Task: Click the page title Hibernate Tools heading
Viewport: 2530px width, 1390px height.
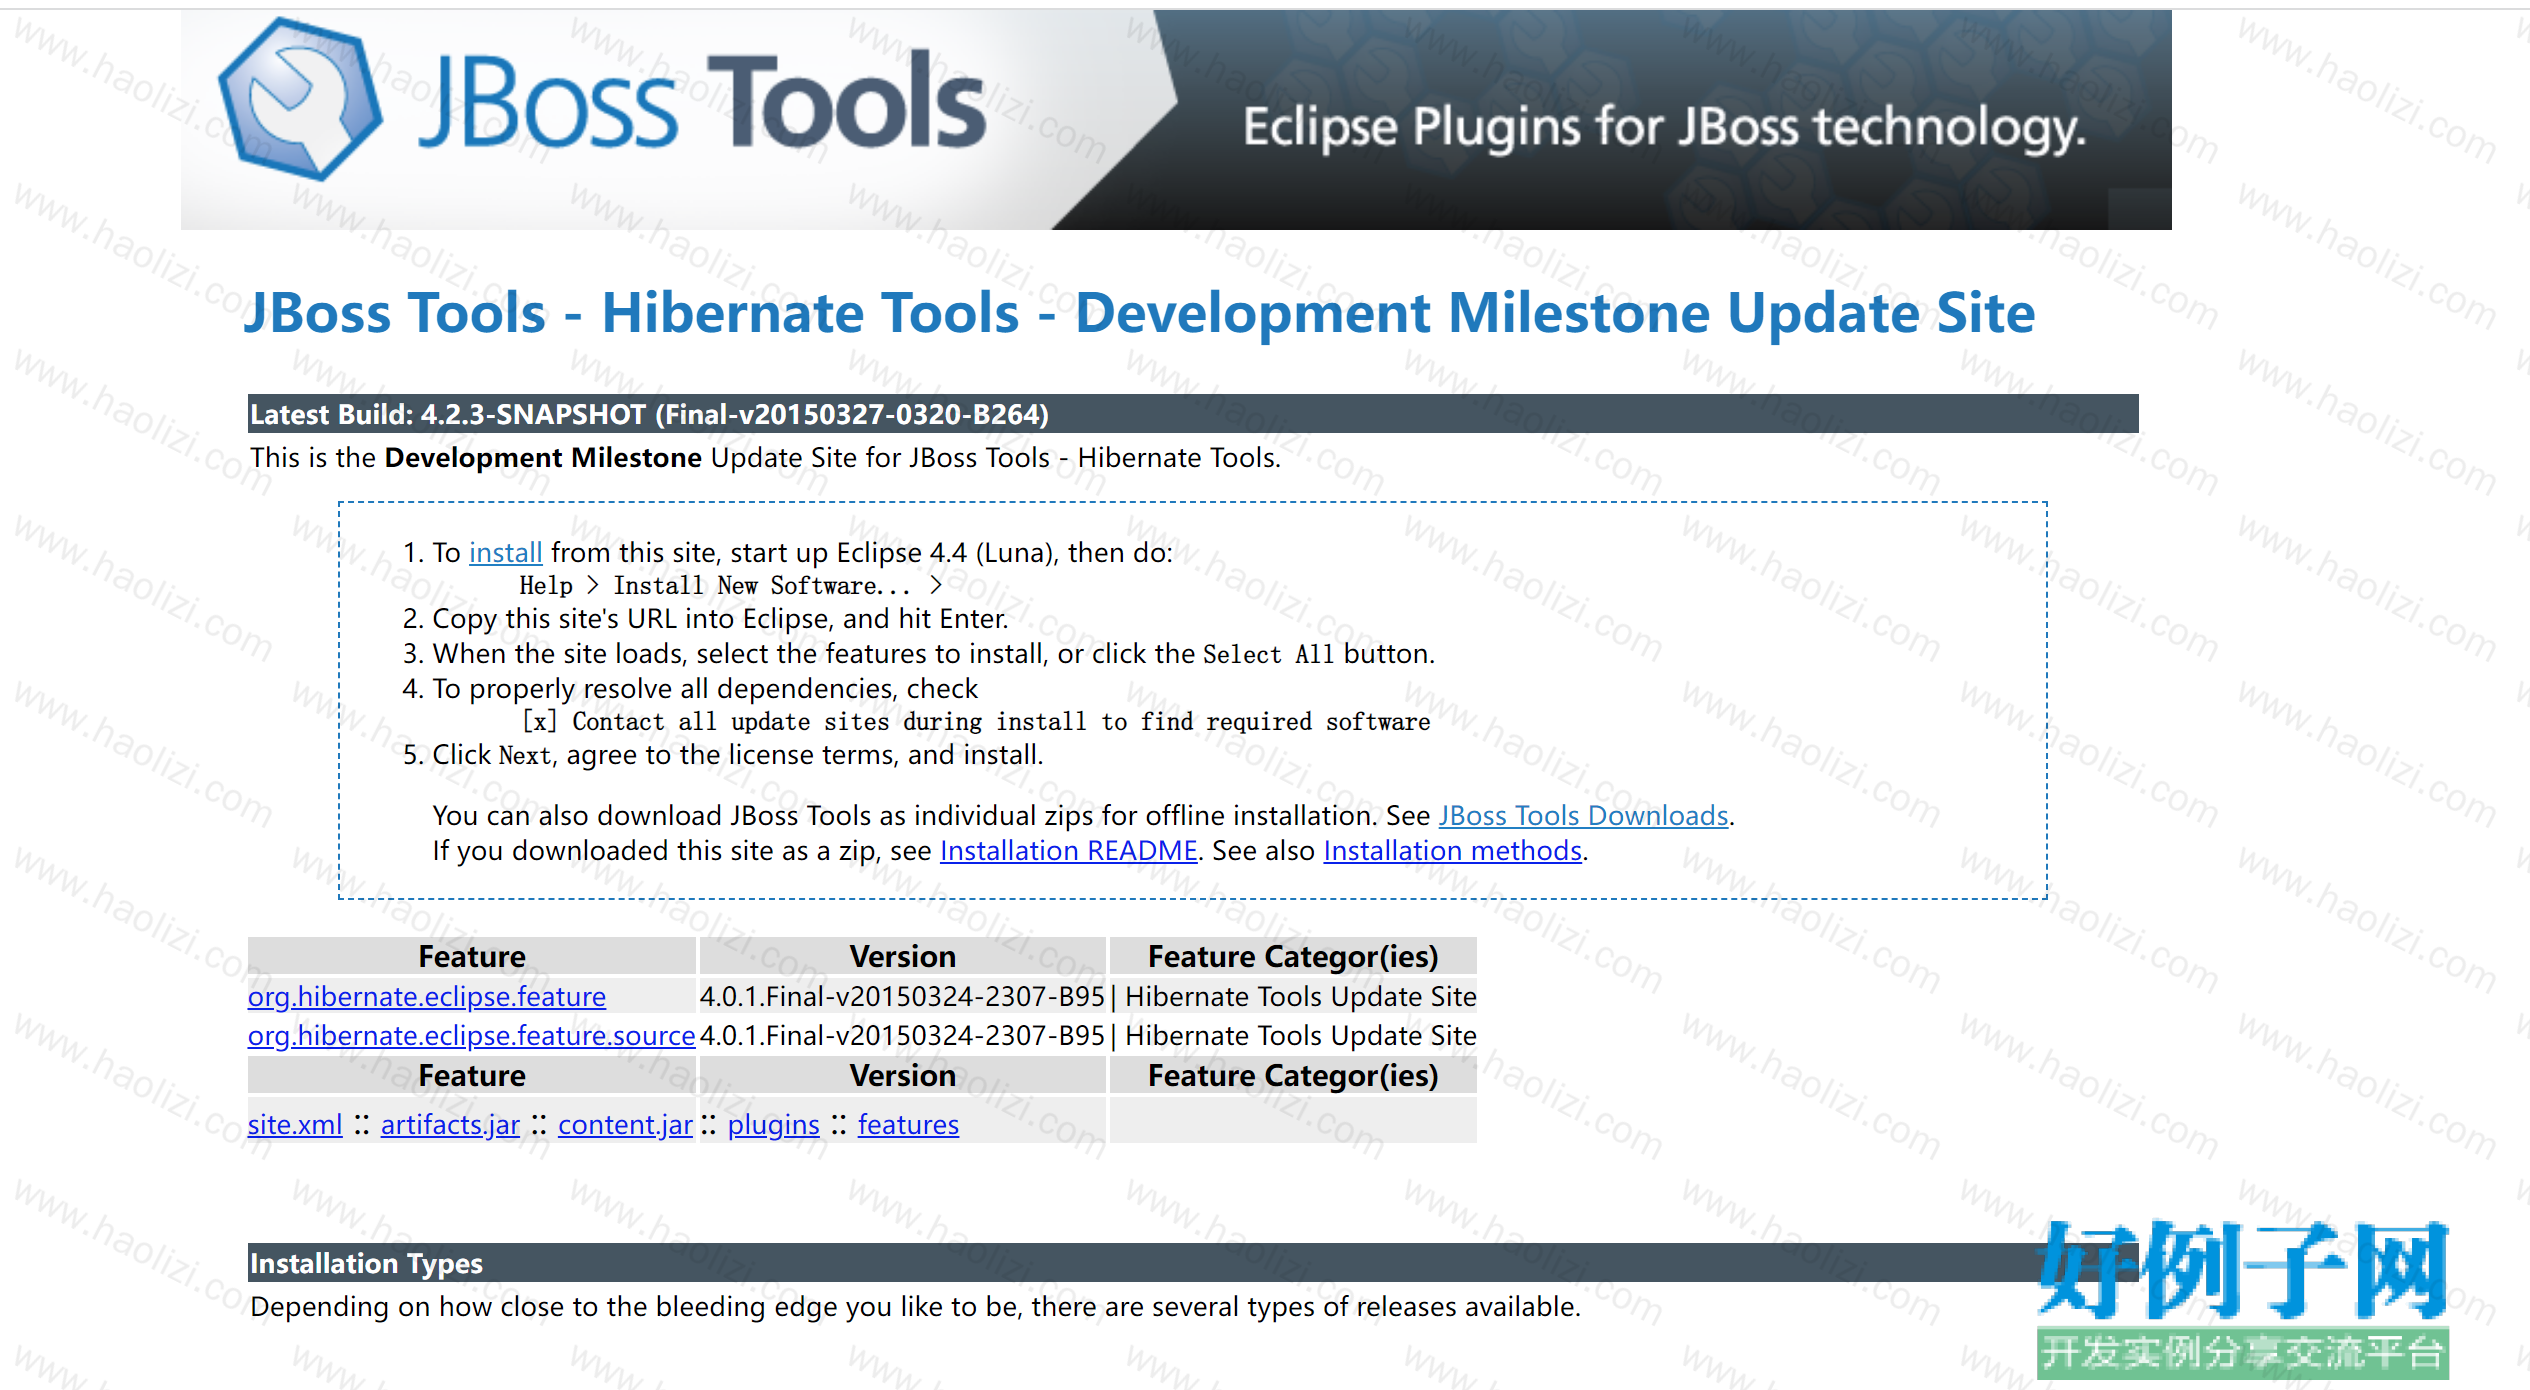Action: (1140, 312)
